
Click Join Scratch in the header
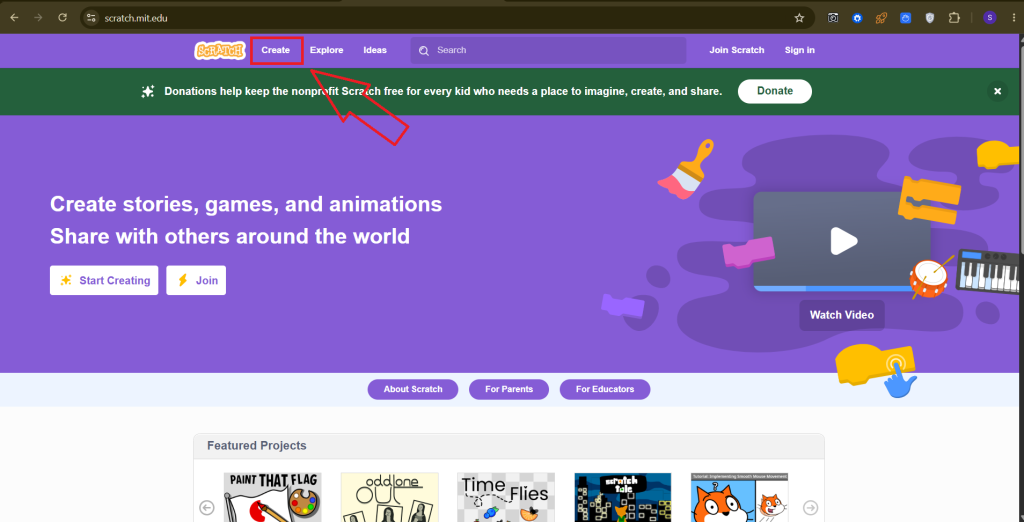pos(737,50)
